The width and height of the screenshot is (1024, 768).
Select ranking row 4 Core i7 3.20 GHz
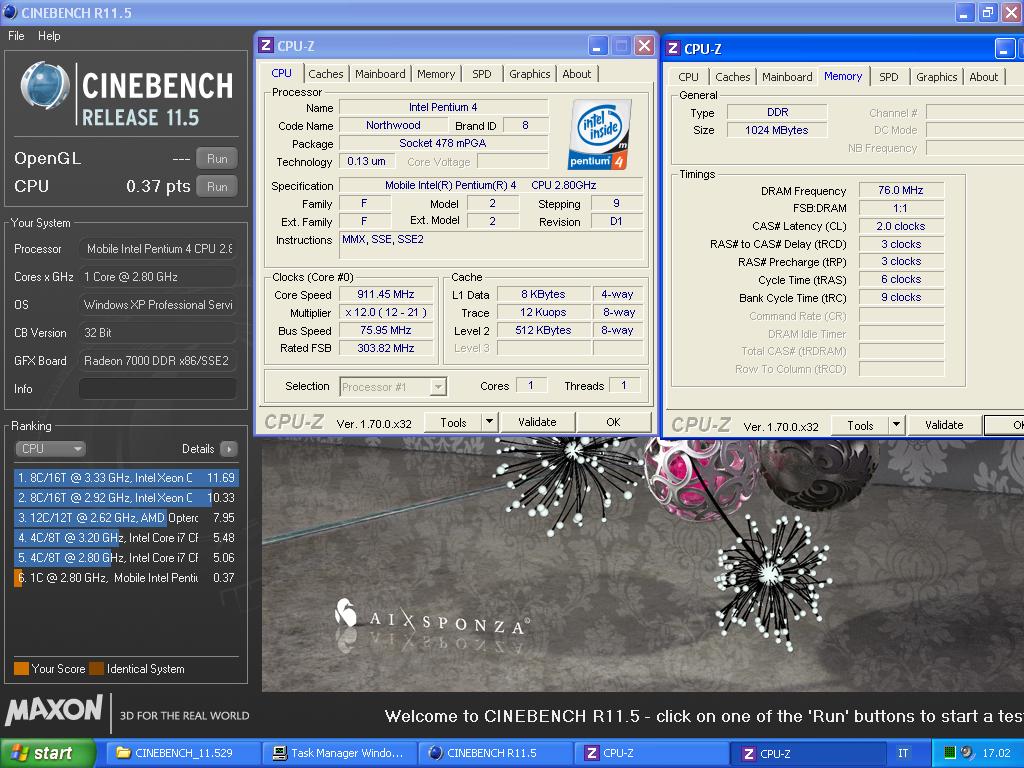click(126, 538)
